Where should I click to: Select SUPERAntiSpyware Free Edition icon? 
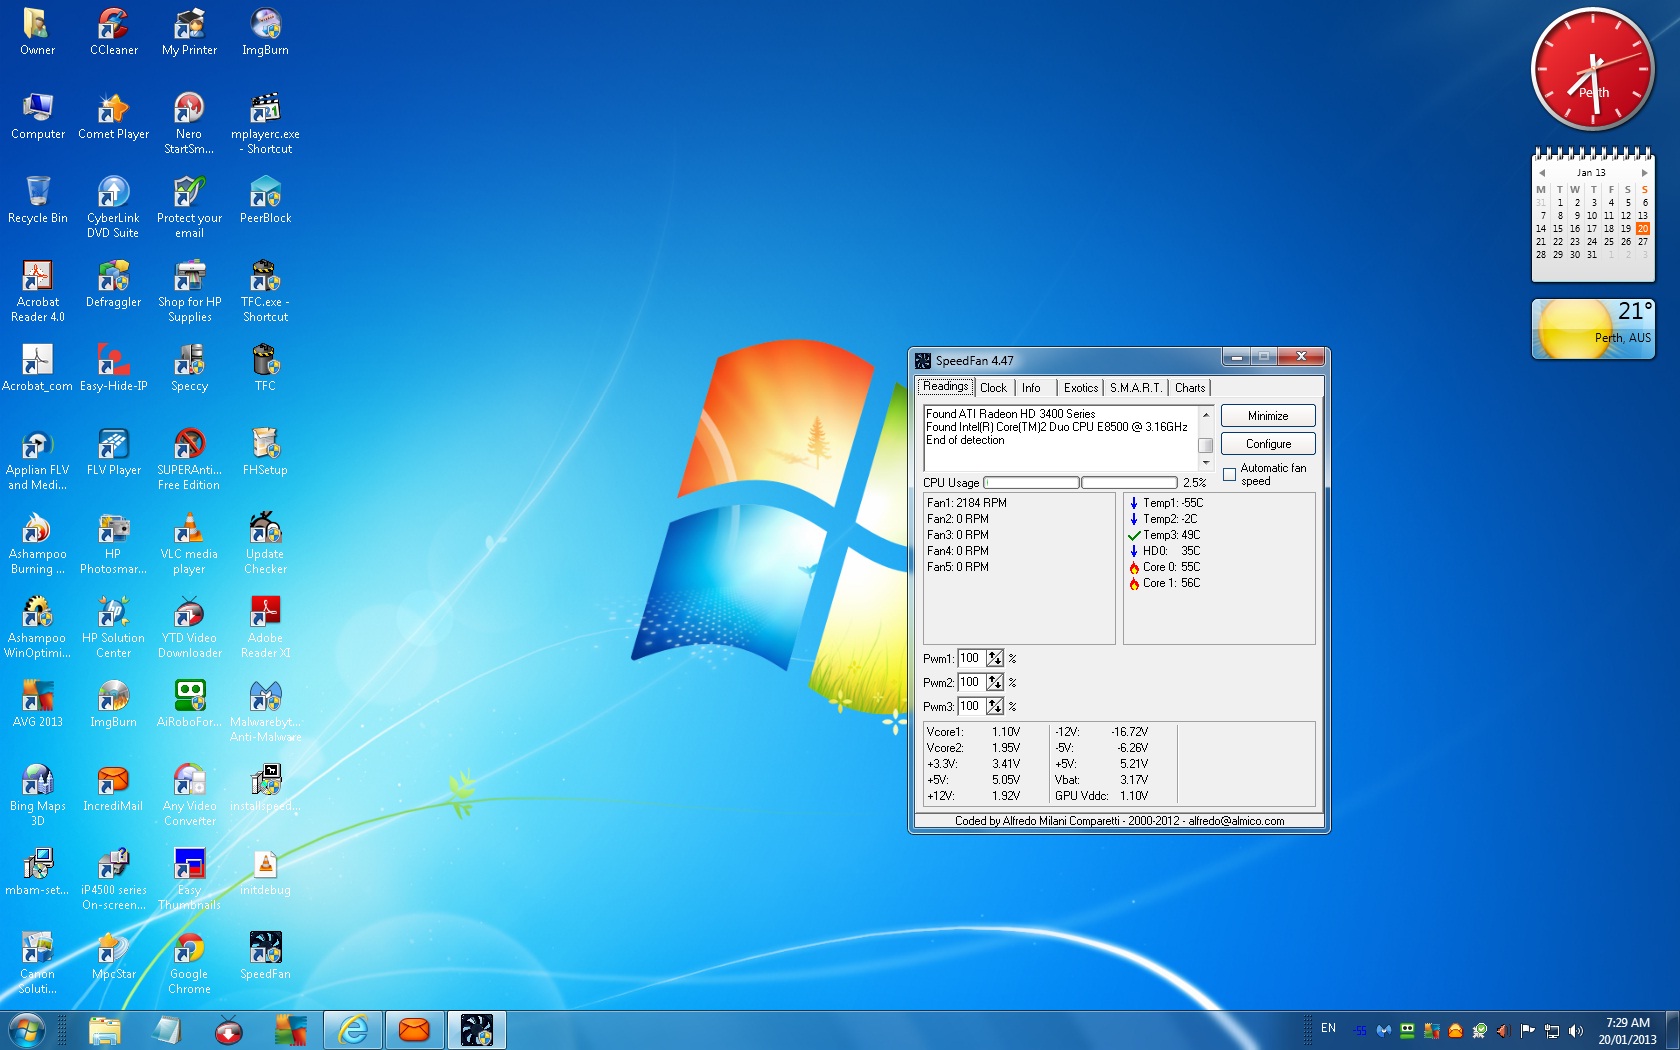[189, 459]
